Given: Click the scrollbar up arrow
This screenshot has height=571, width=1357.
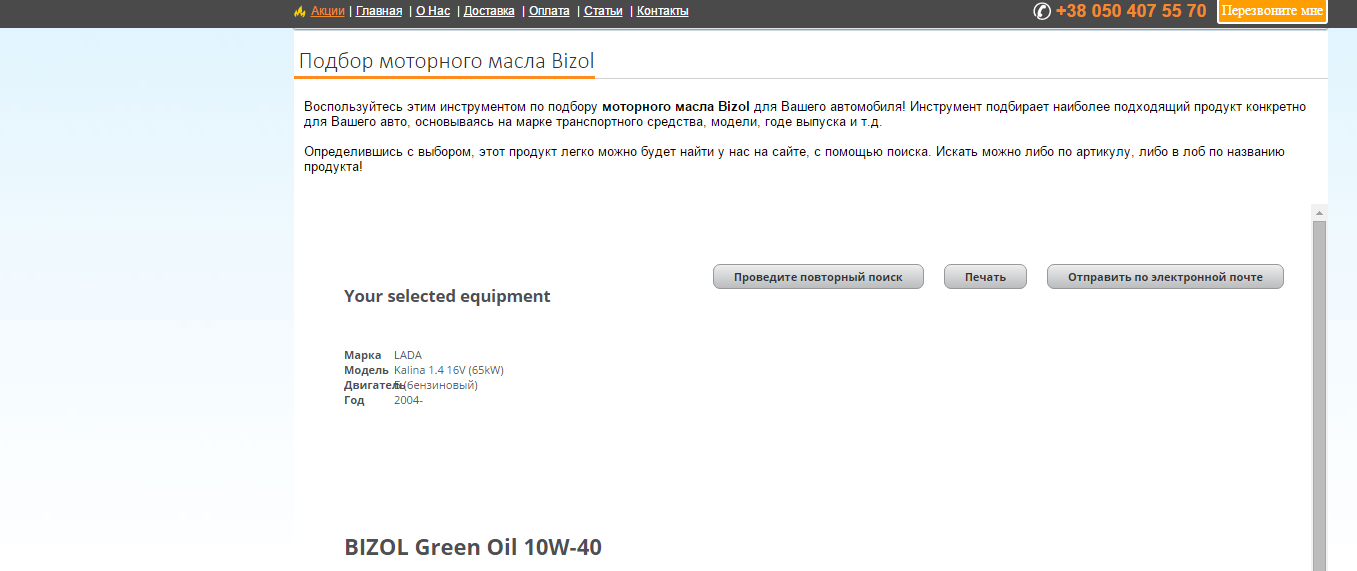Looking at the screenshot, I should pos(1319,213).
